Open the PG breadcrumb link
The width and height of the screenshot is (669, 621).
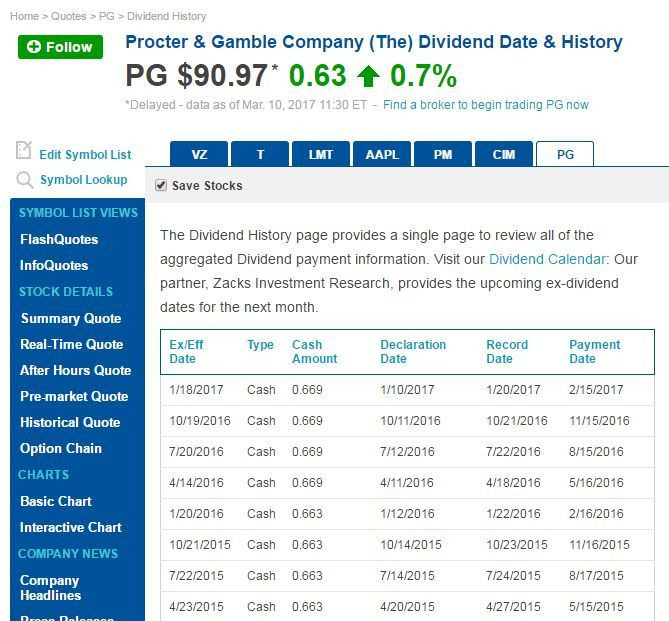click(x=107, y=16)
